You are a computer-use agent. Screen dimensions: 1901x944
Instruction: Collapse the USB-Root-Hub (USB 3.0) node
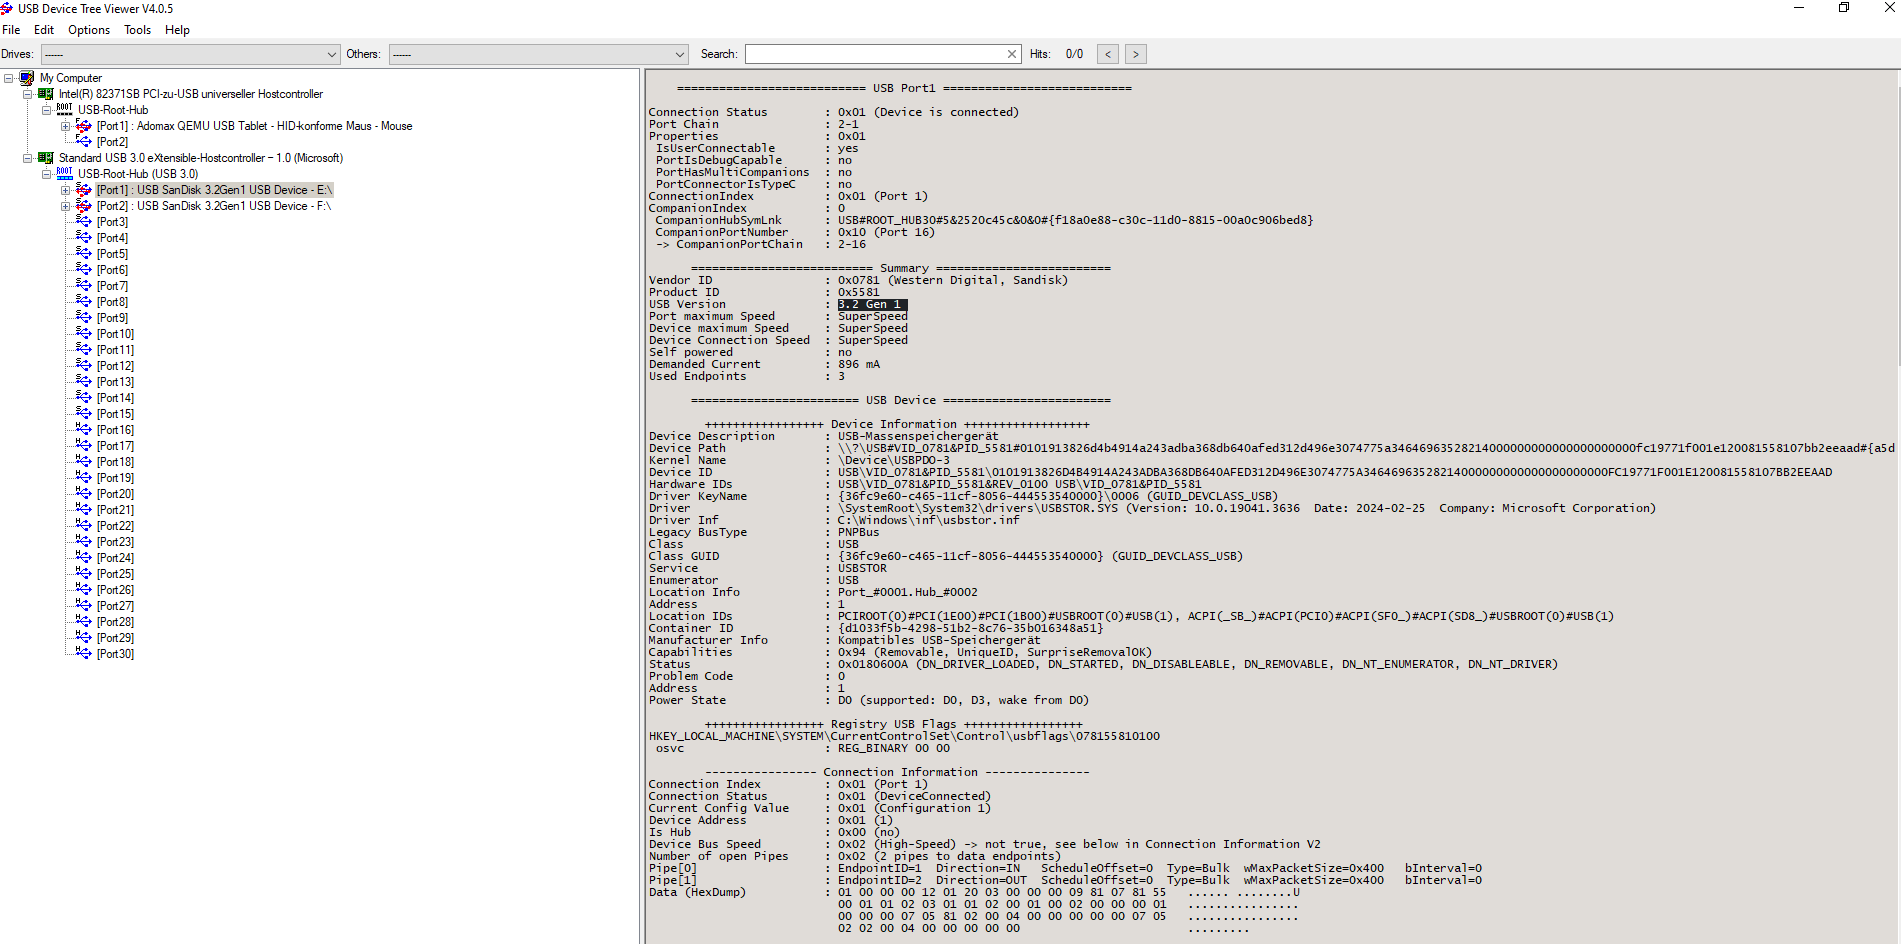47,174
